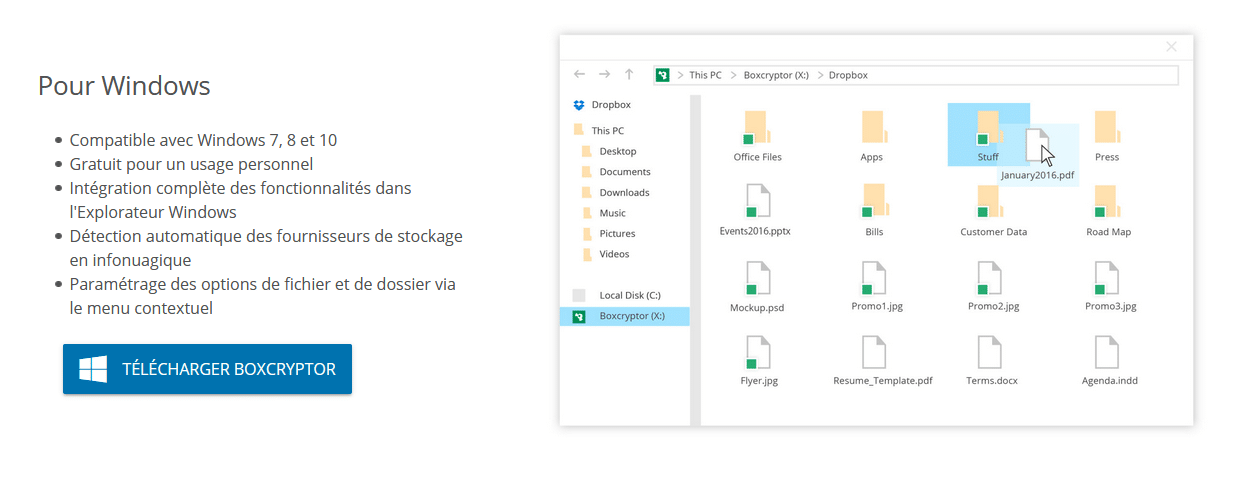1249x495 pixels.
Task: Click the "January2016.pdf" file name label
Action: pyautogui.click(x=1040, y=176)
